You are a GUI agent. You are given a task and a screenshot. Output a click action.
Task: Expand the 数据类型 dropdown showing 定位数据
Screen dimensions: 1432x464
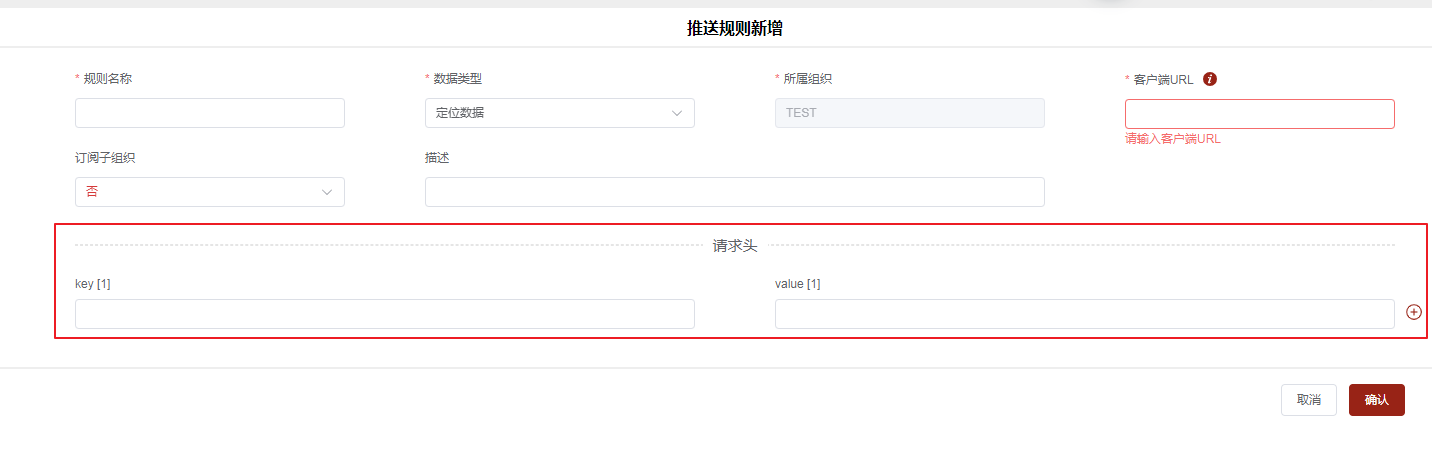[x=559, y=113]
